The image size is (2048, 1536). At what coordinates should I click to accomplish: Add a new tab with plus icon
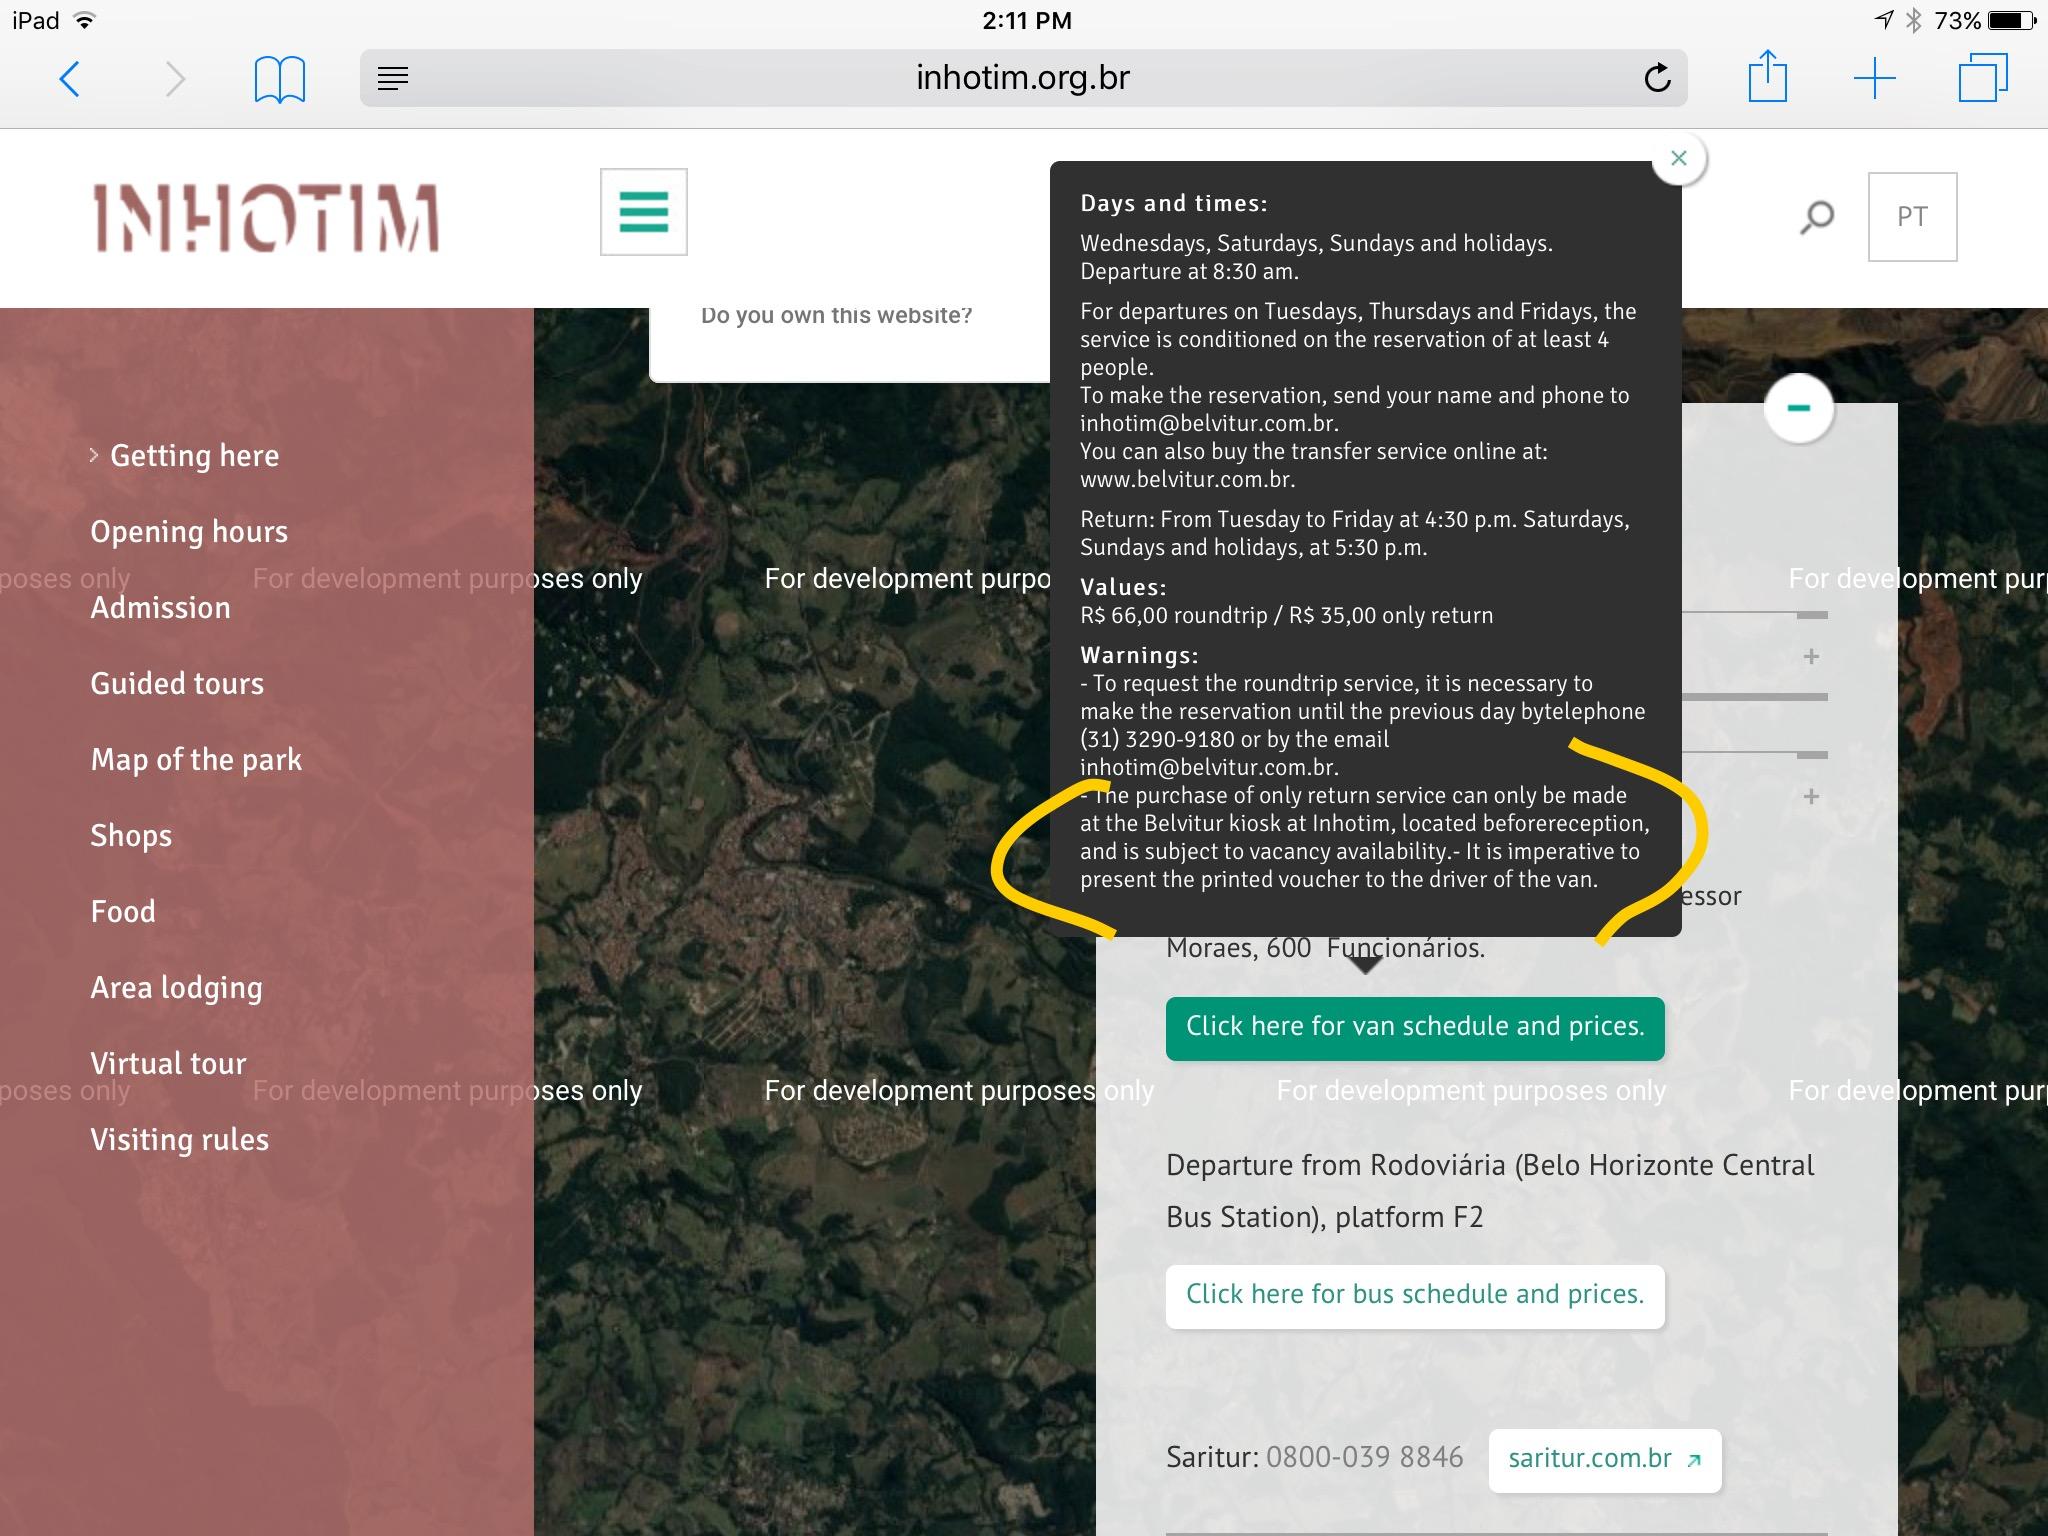(1874, 78)
